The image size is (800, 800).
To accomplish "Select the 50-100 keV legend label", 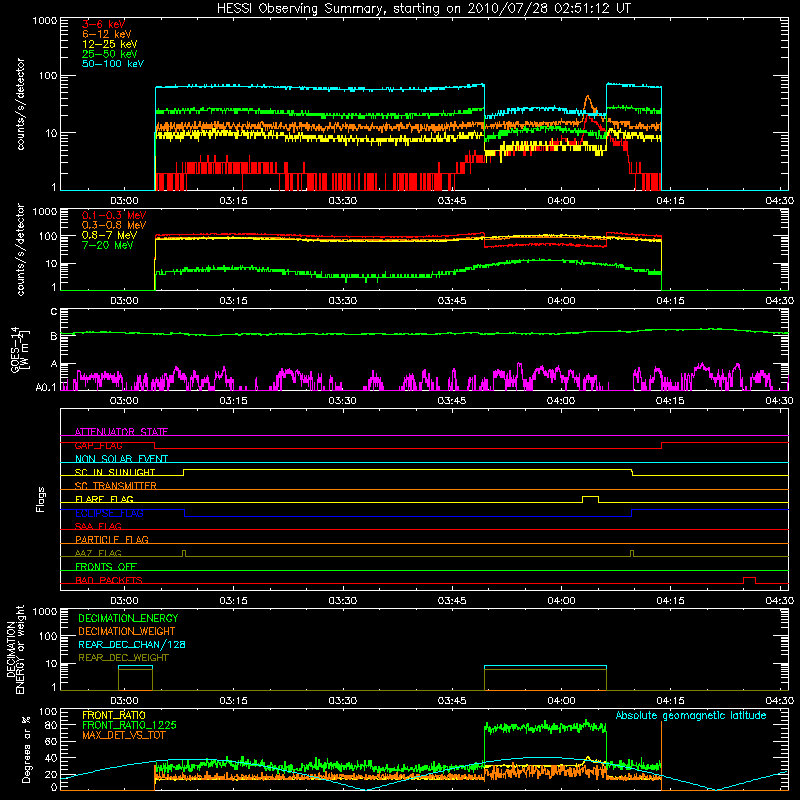I will pyautogui.click(x=113, y=64).
